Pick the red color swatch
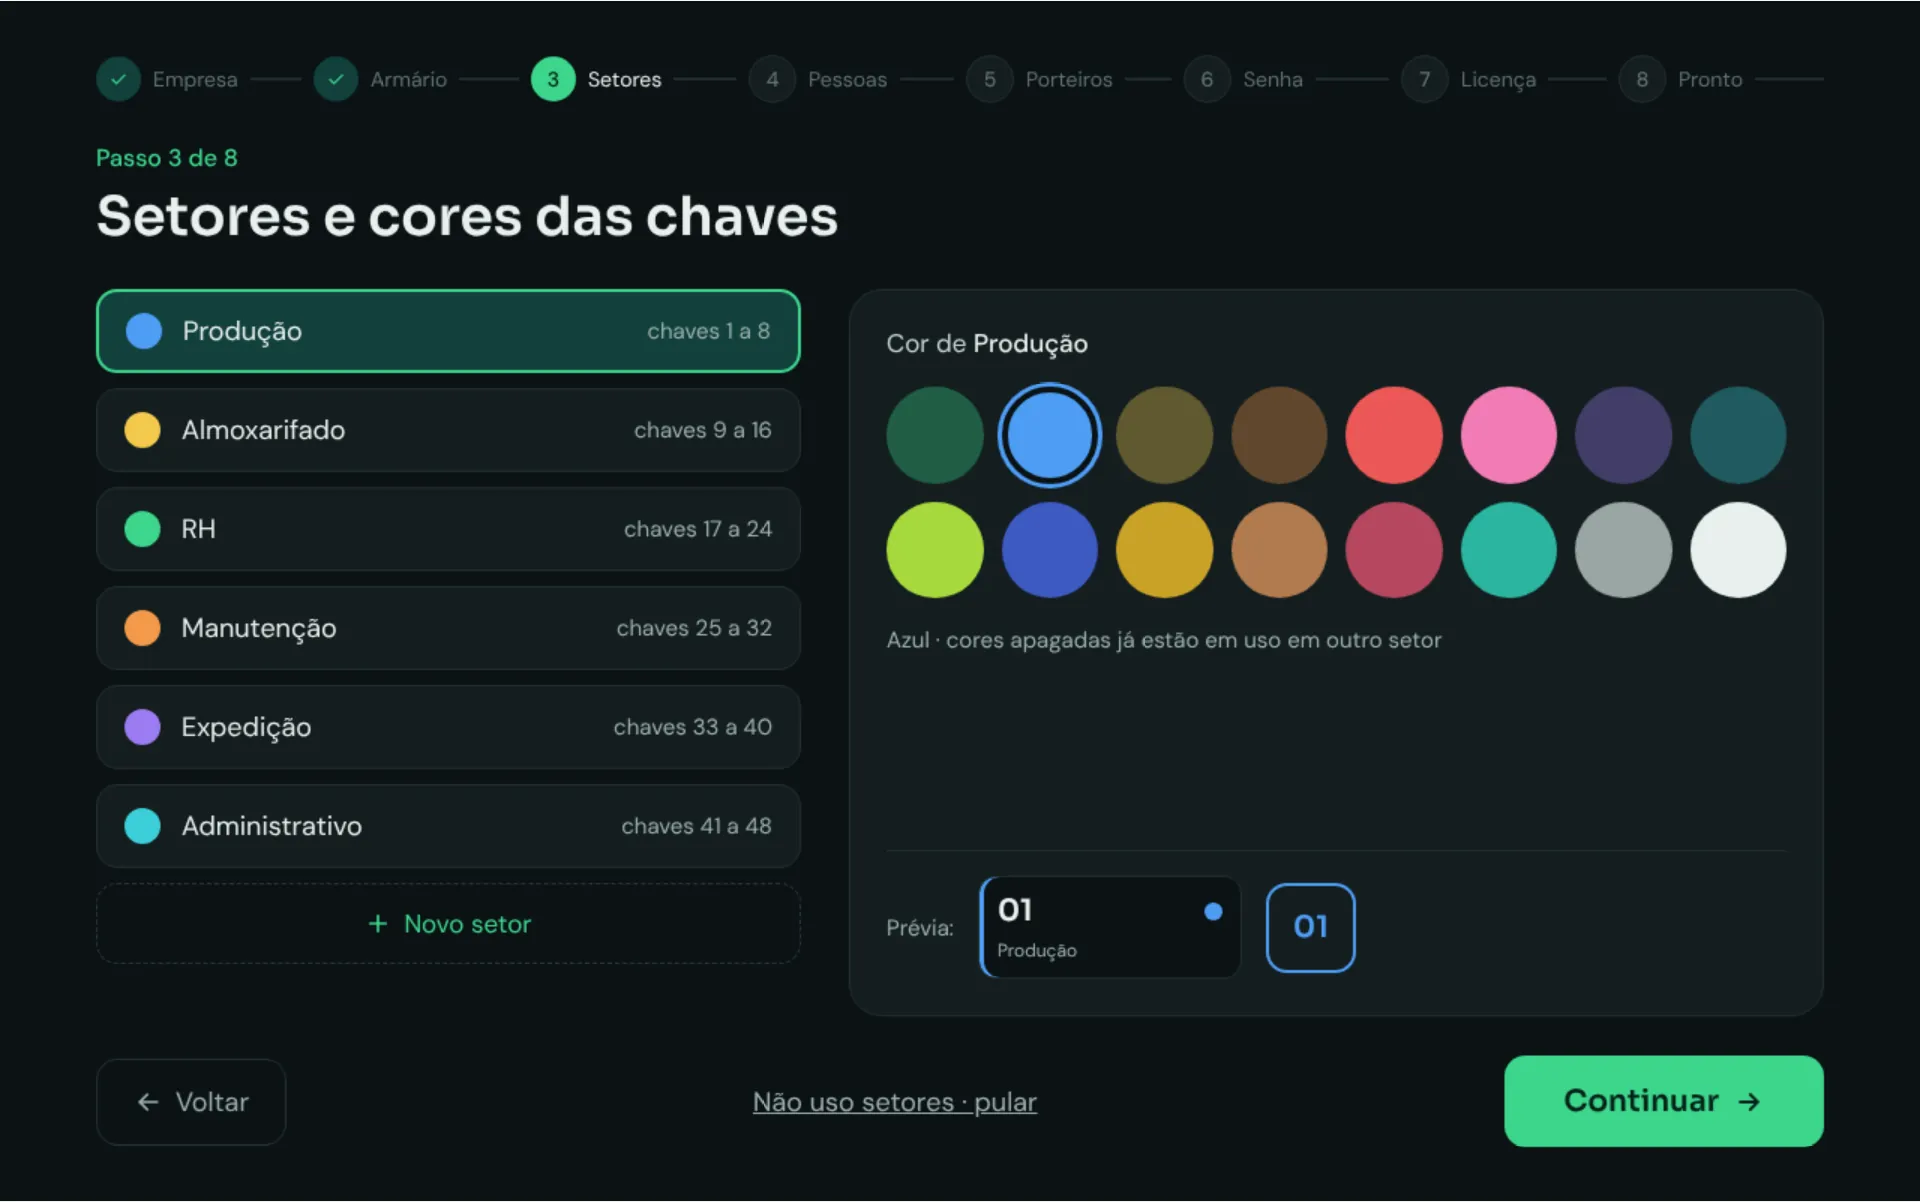The height and width of the screenshot is (1202, 1920). pos(1394,435)
